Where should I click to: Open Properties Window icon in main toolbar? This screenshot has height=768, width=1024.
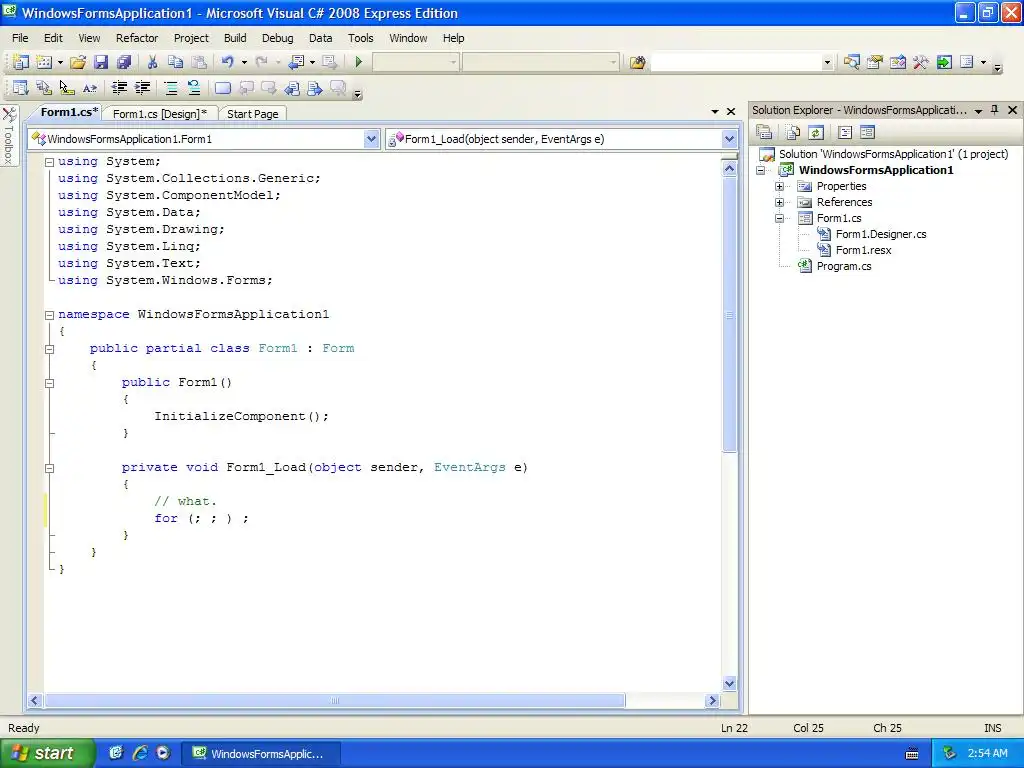(x=874, y=62)
